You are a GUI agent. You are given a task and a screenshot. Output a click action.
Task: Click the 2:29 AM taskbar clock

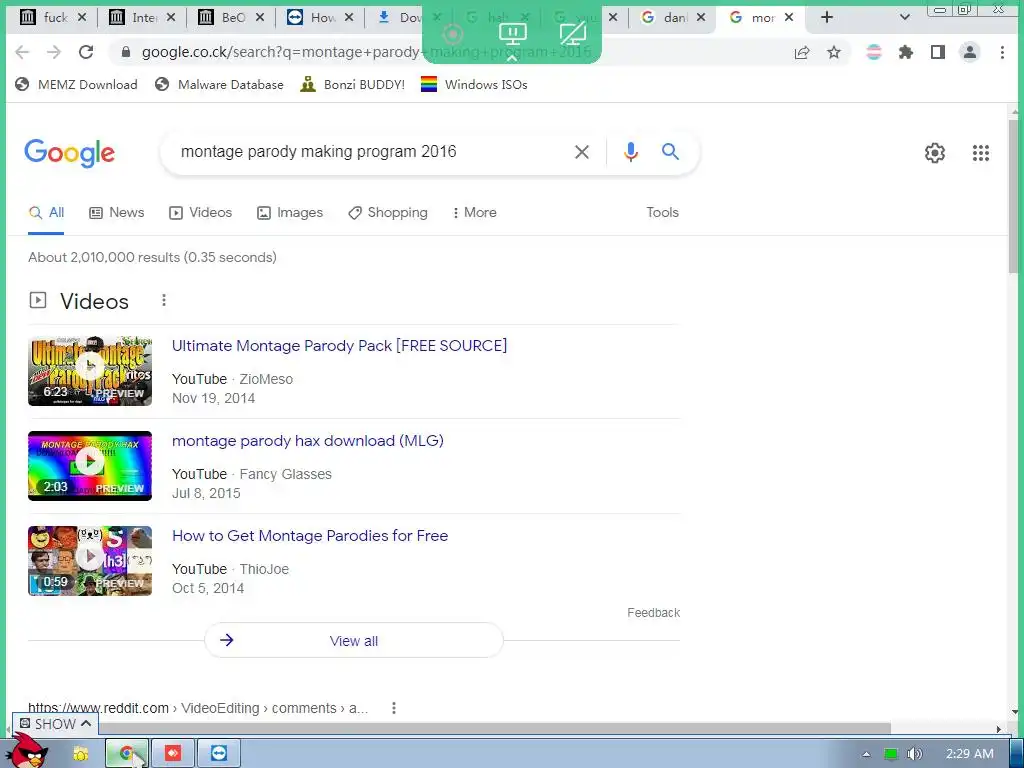pyautogui.click(x=969, y=754)
